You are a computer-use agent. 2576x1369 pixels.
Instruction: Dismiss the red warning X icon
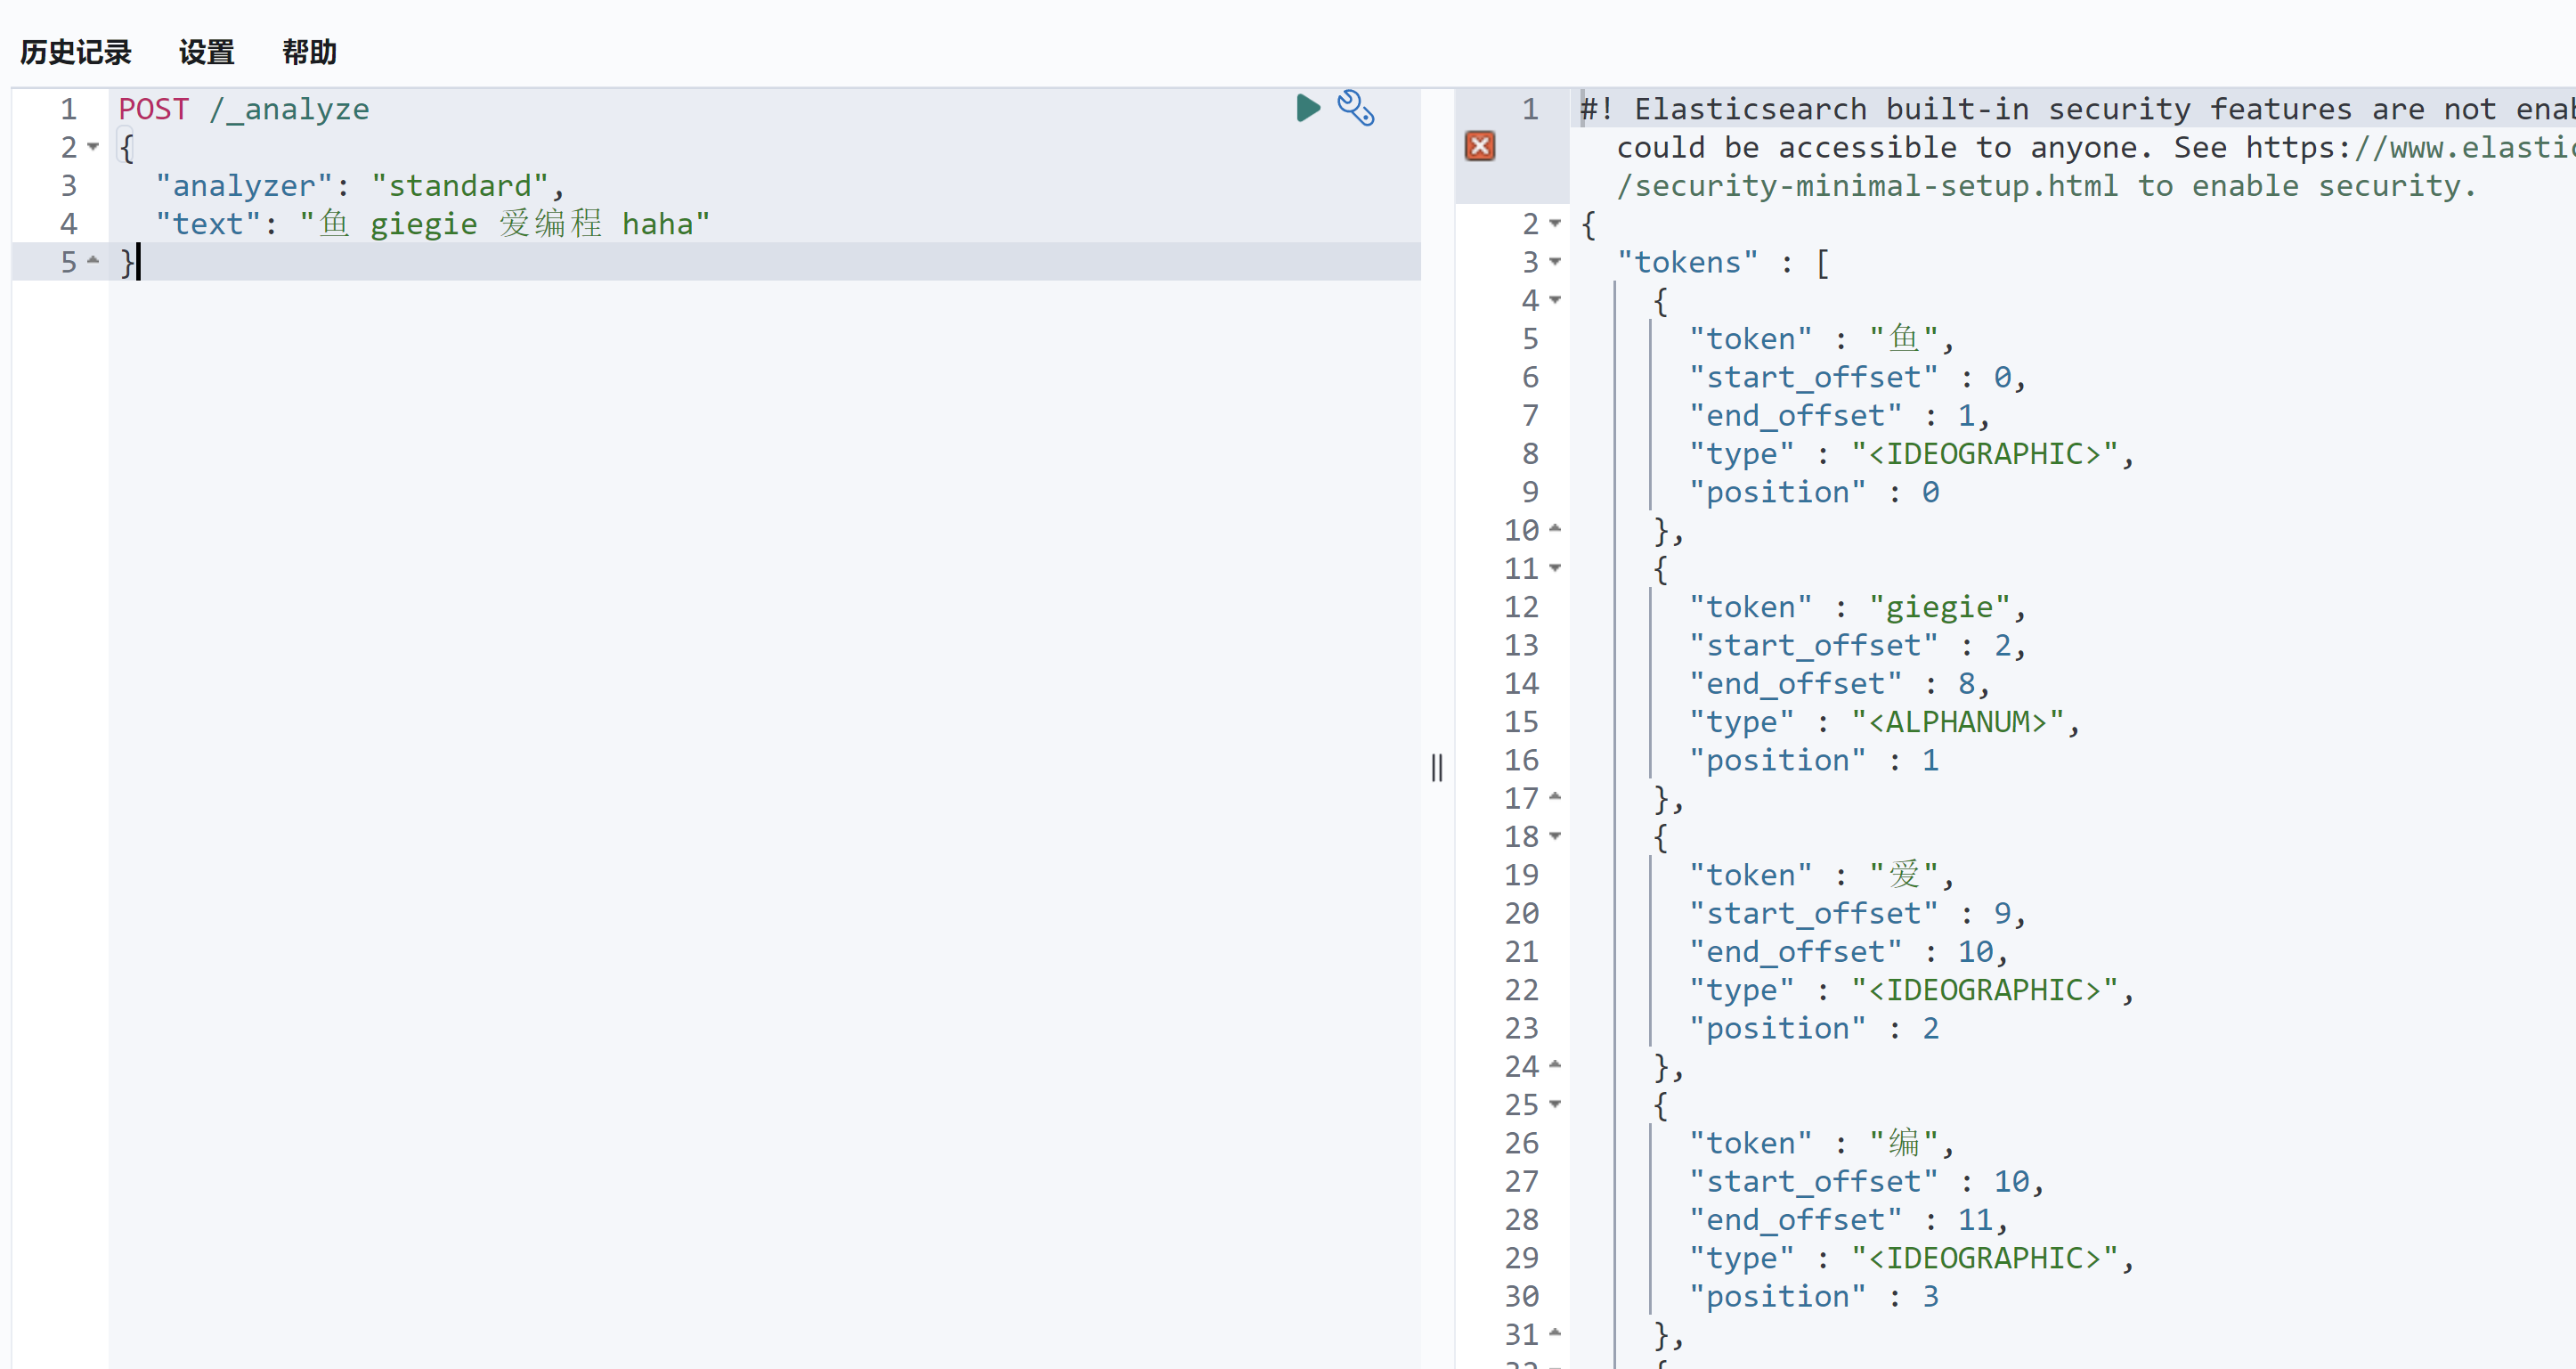pyautogui.click(x=1480, y=147)
